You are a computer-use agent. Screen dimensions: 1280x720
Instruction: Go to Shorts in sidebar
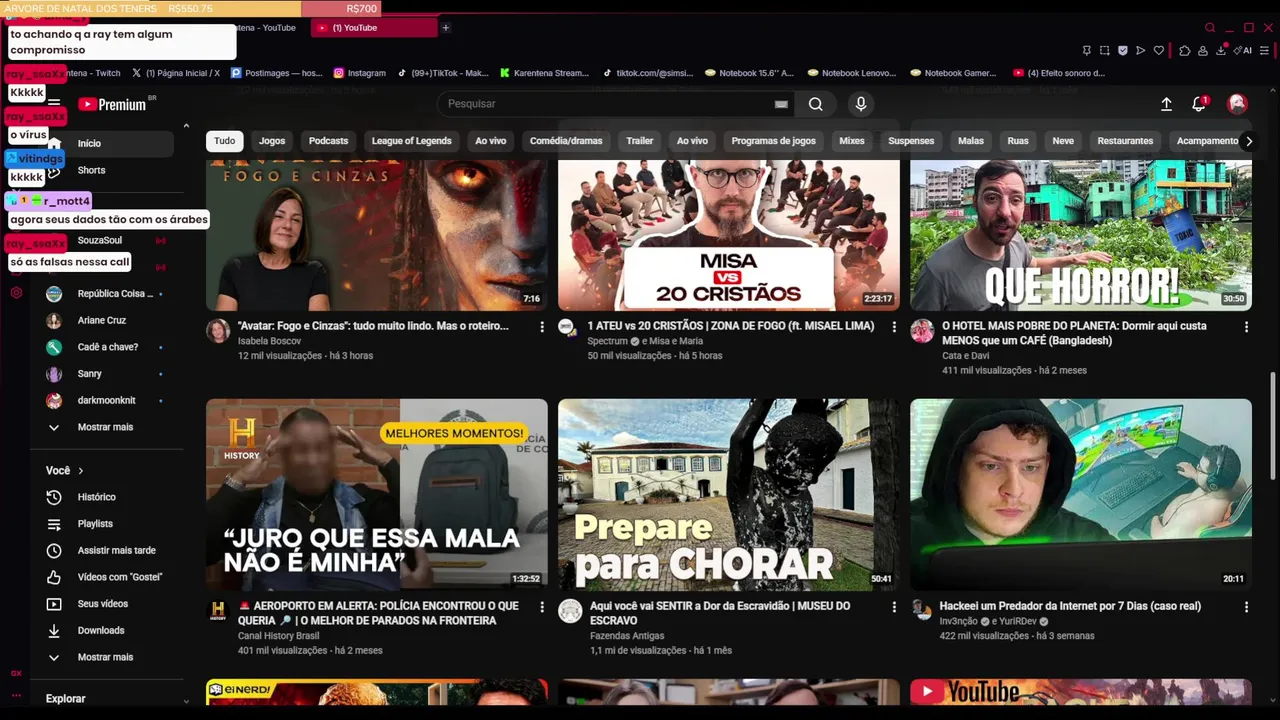click(108, 170)
